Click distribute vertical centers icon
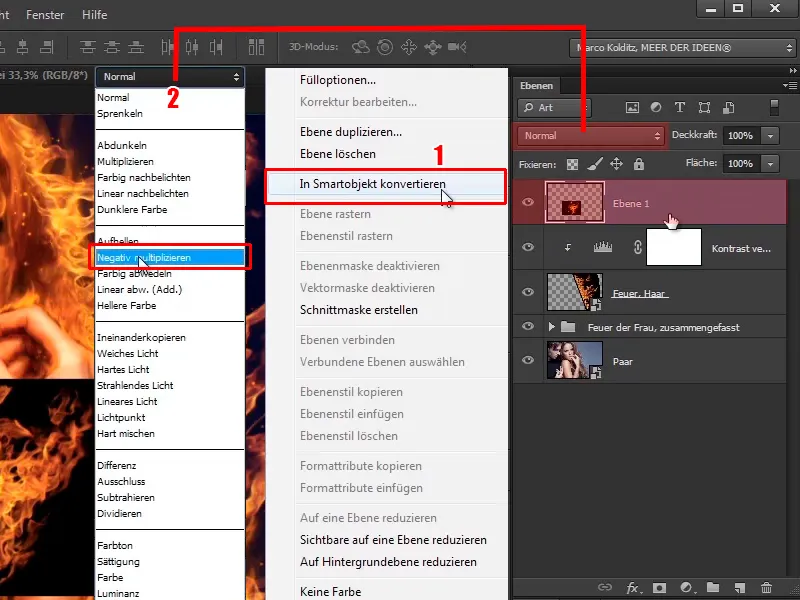 coord(112,47)
